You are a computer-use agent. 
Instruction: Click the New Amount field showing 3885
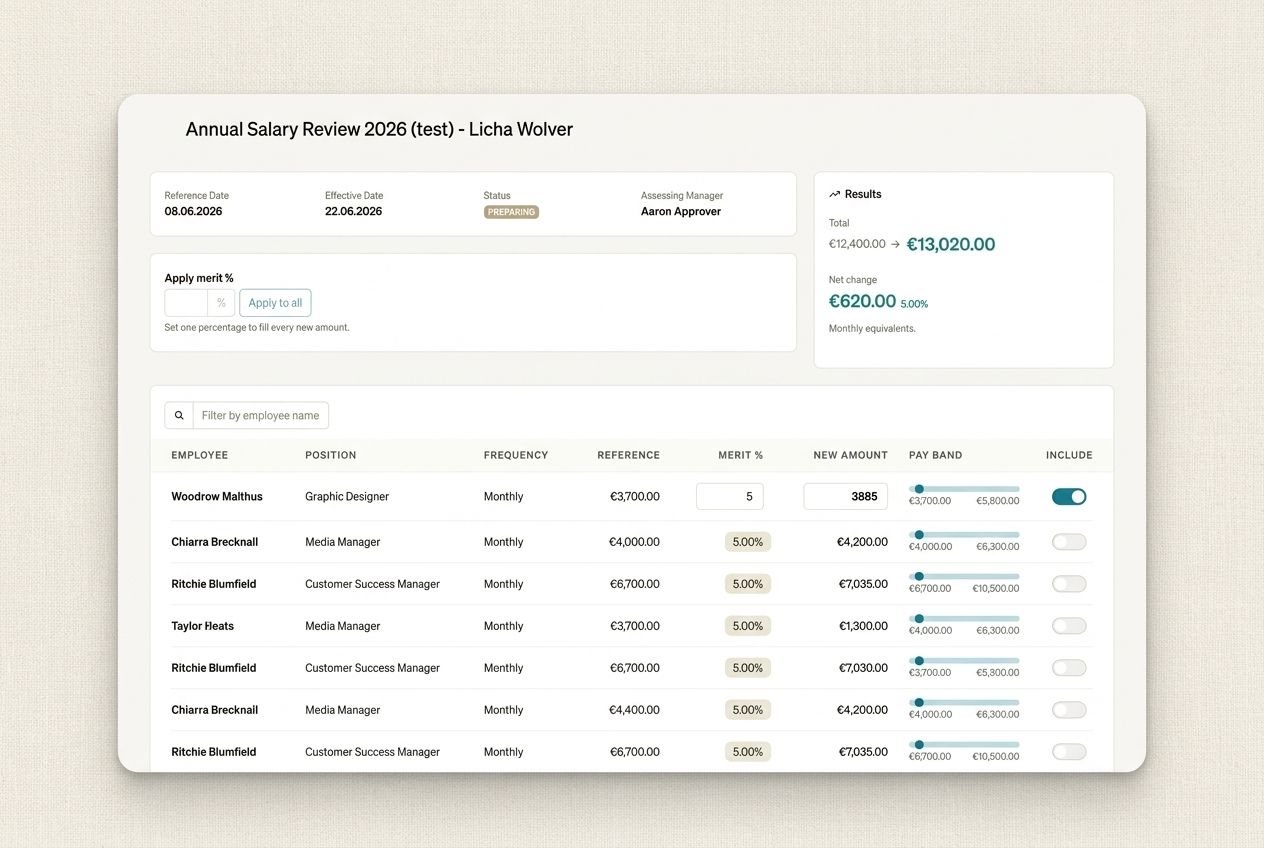846,496
